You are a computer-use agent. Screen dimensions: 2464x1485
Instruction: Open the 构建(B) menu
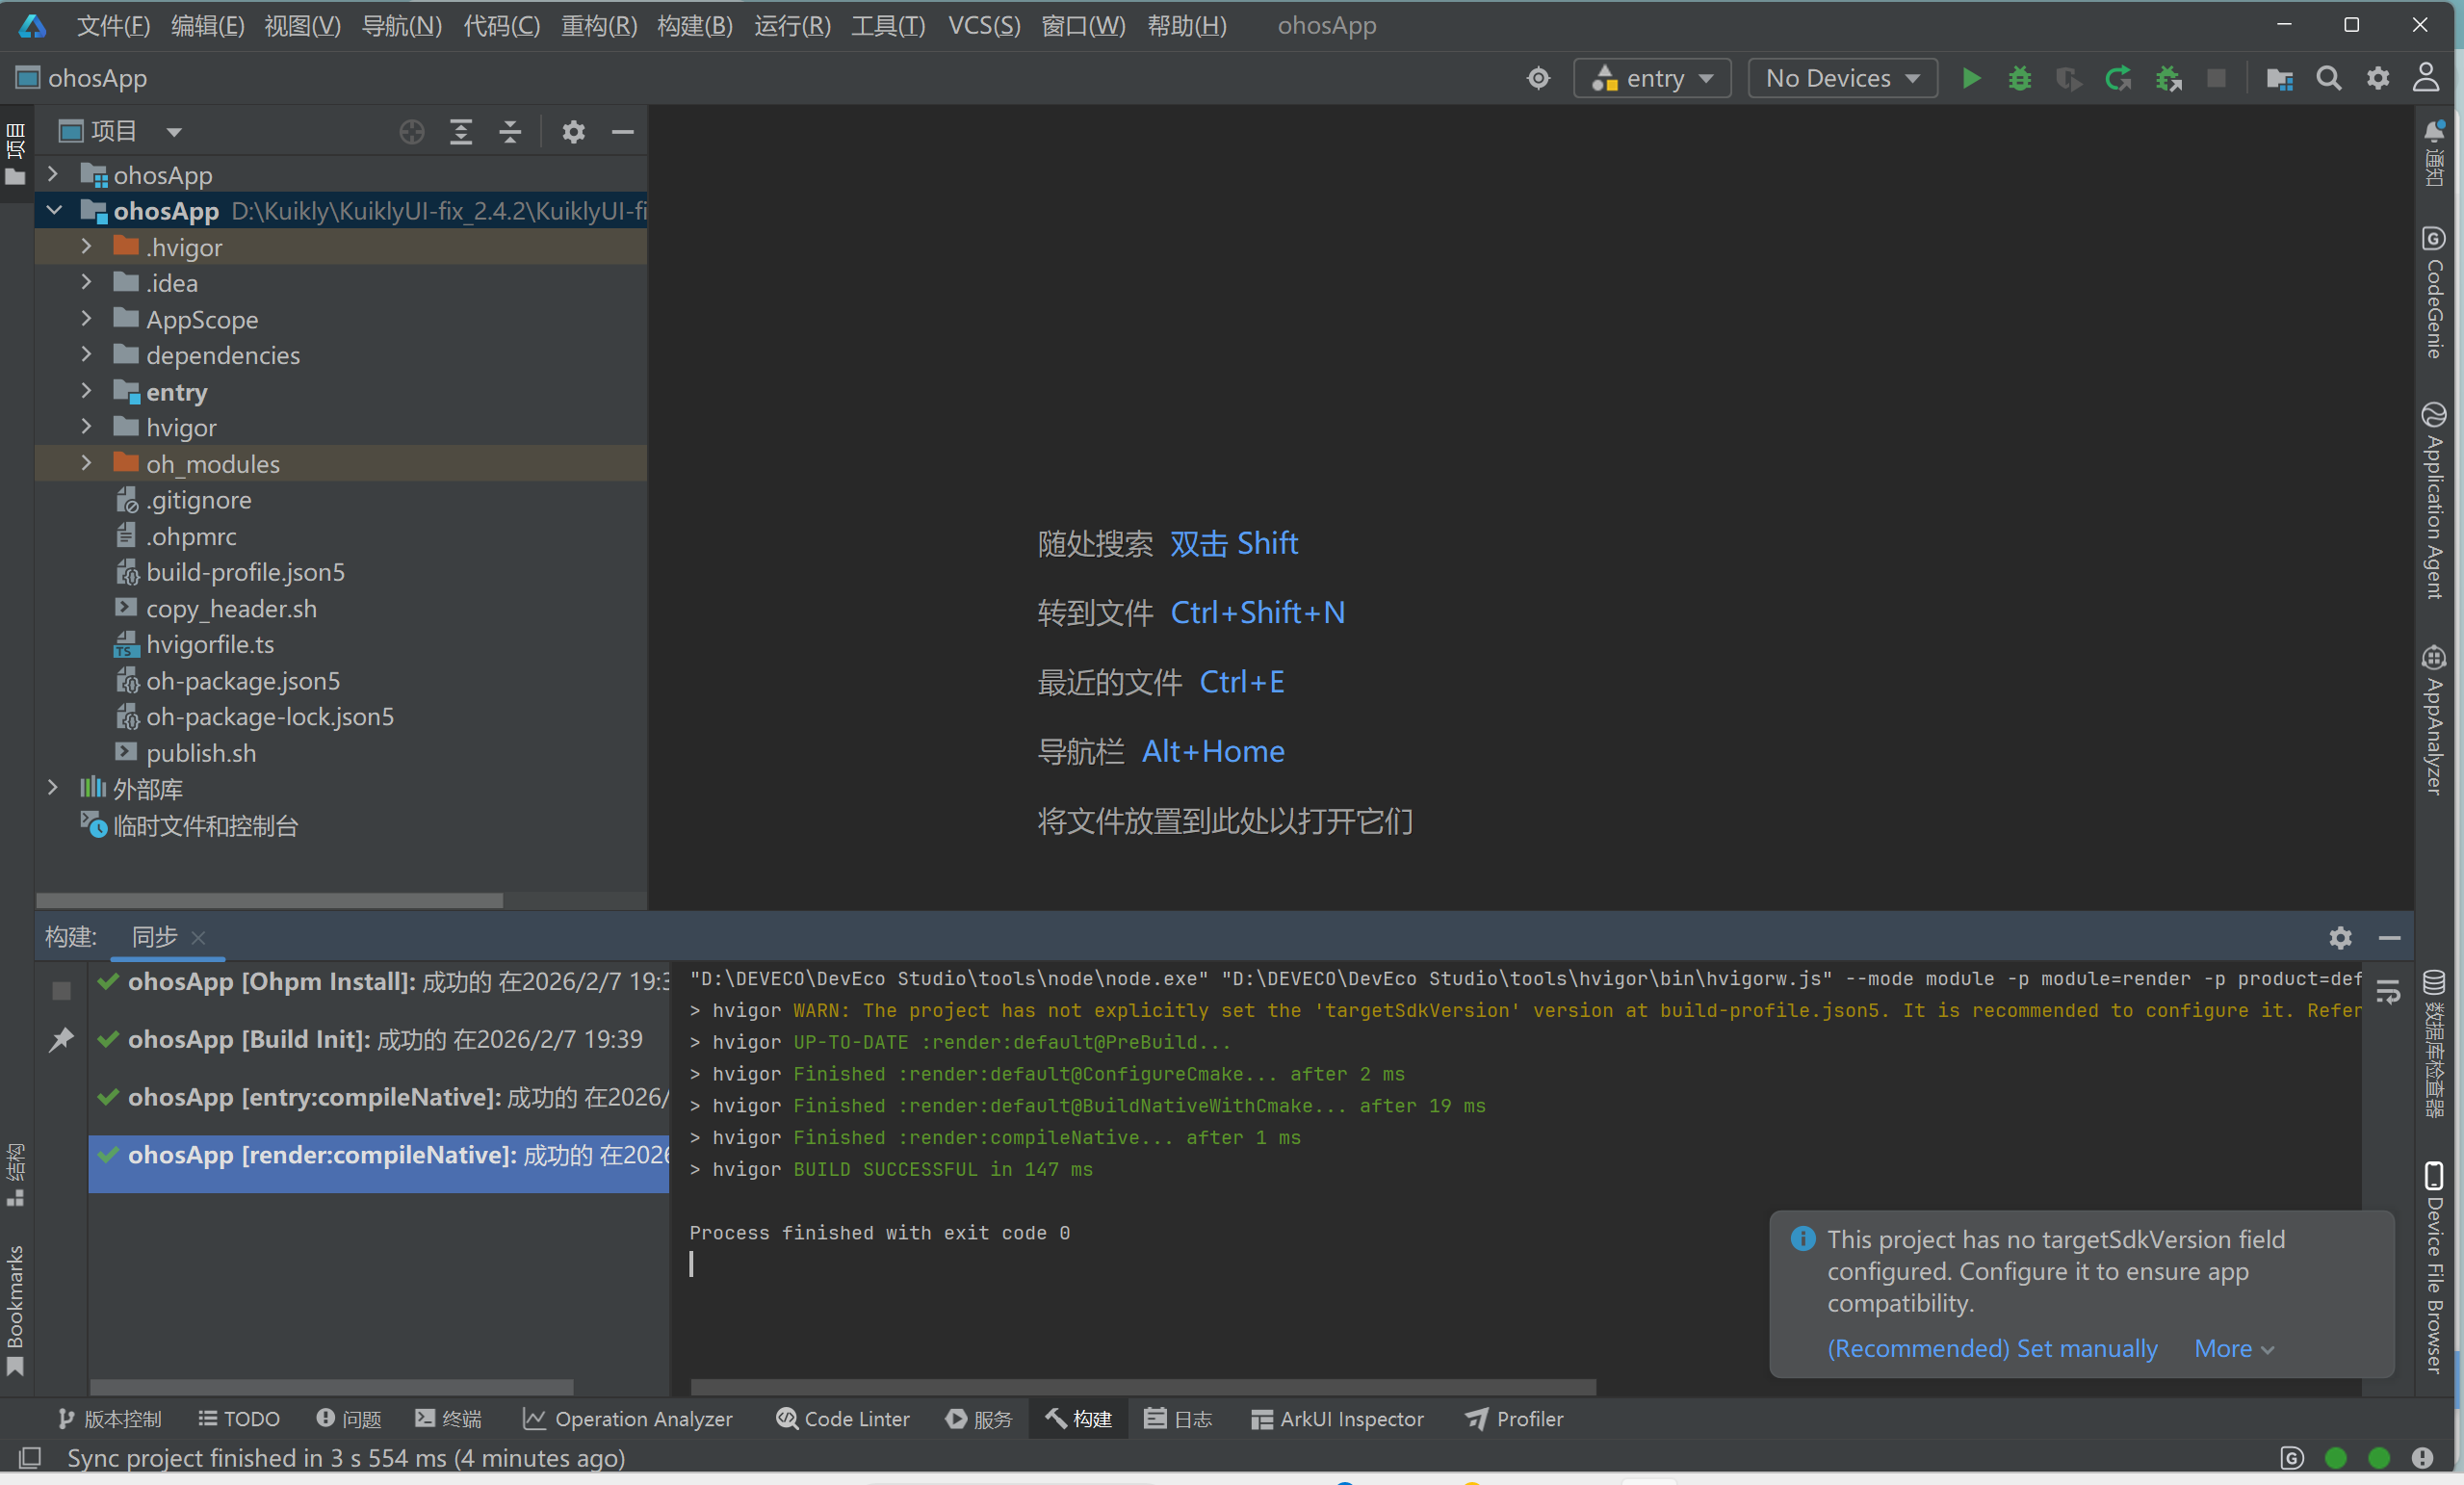[694, 25]
